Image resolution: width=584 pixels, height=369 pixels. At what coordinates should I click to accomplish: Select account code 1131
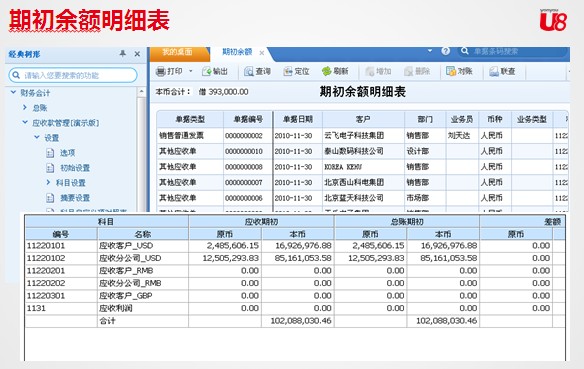36,308
